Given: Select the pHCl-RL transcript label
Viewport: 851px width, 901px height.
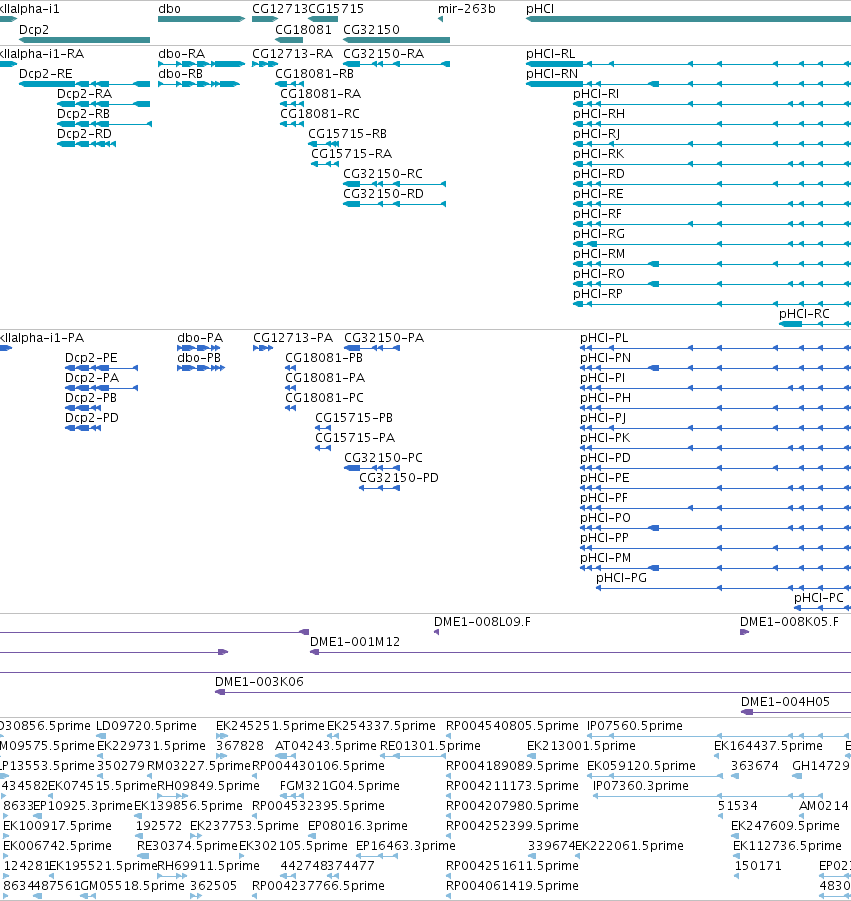Looking at the screenshot, I should [550, 54].
